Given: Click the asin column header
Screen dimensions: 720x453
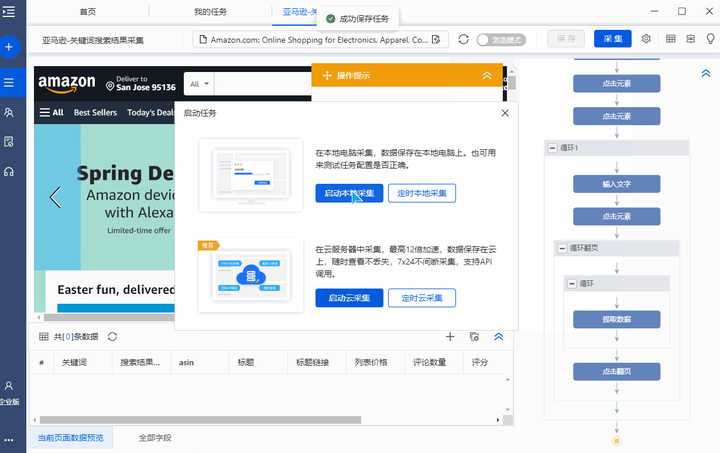Looking at the screenshot, I should click(x=186, y=362).
